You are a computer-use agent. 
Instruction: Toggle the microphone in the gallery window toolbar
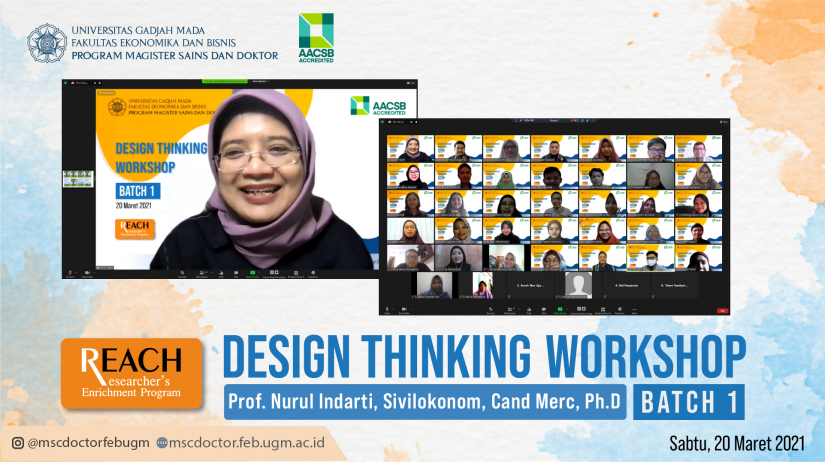click(388, 310)
